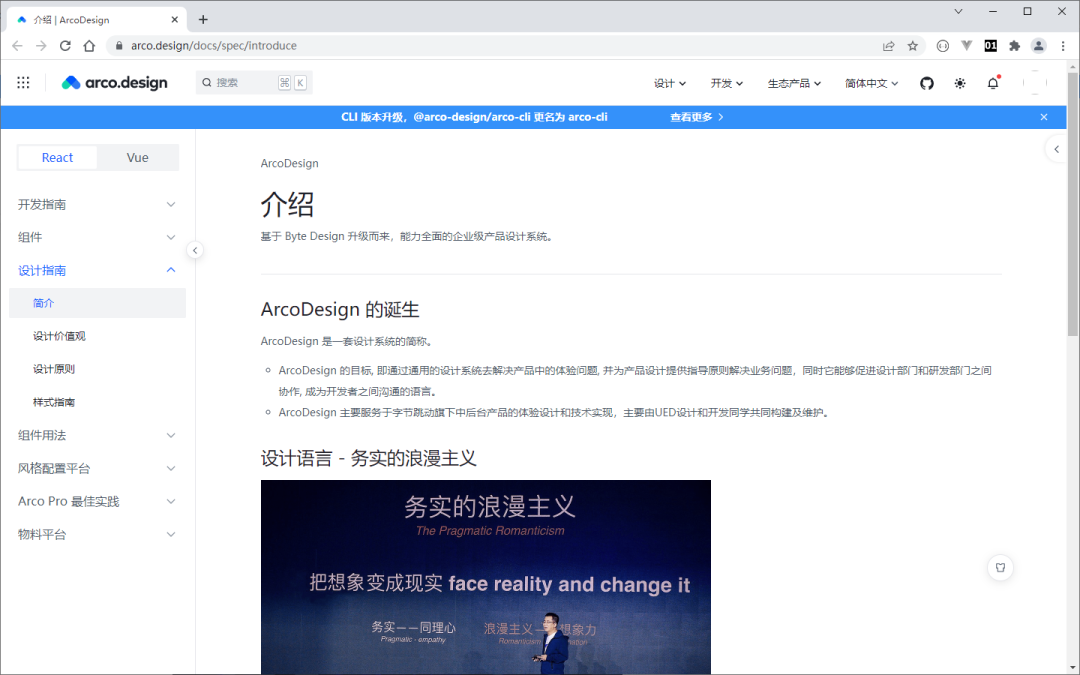The height and width of the screenshot is (675, 1080).
Task: Toggle light/dark theme sun icon
Action: click(960, 83)
